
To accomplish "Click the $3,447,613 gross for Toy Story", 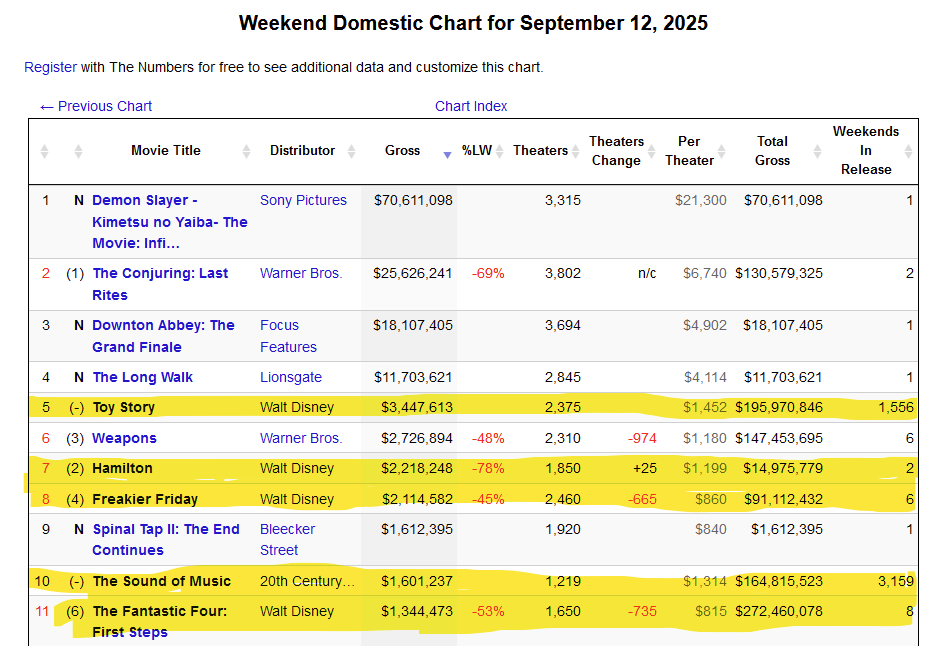I will (x=417, y=408).
